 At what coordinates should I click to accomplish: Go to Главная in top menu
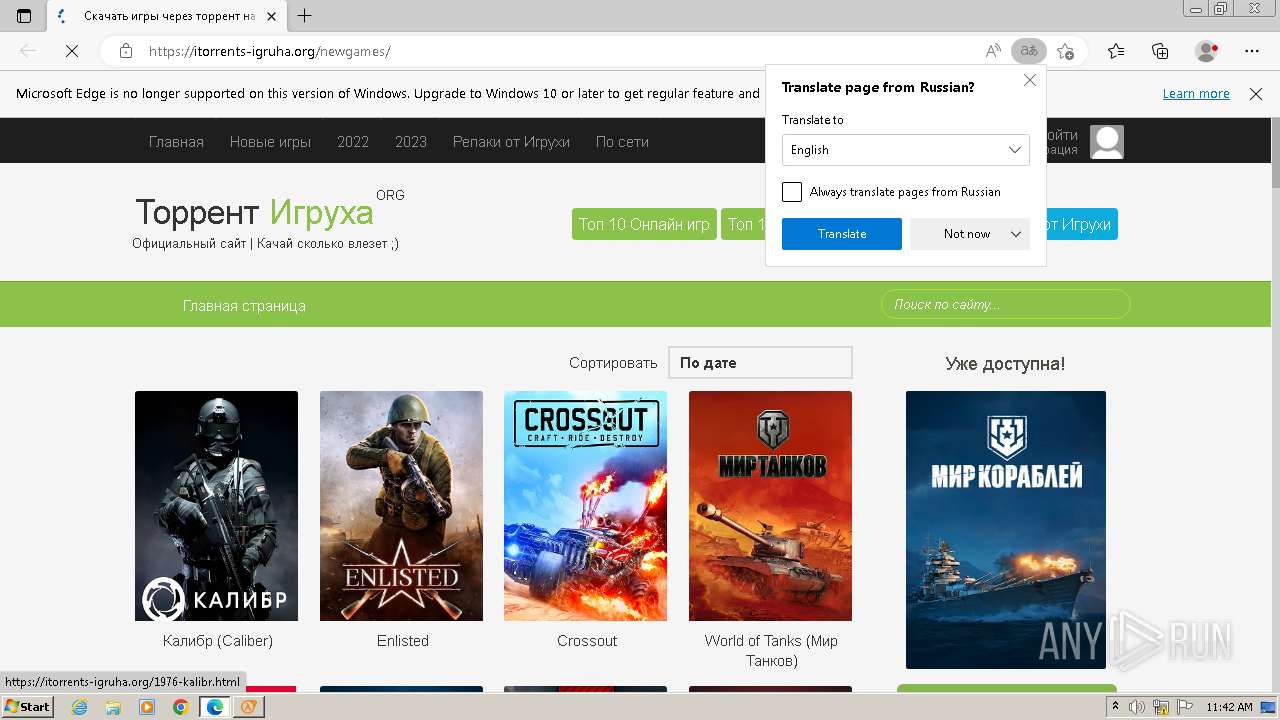(176, 142)
